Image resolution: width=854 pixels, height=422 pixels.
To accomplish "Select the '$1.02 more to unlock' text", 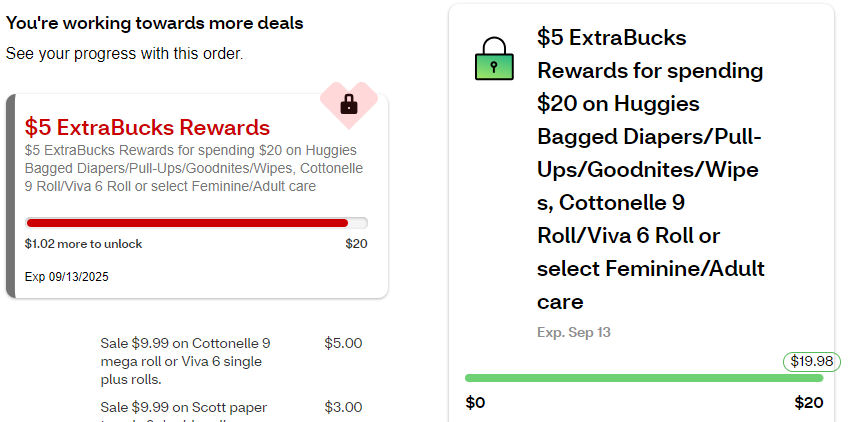I will pos(84,244).
